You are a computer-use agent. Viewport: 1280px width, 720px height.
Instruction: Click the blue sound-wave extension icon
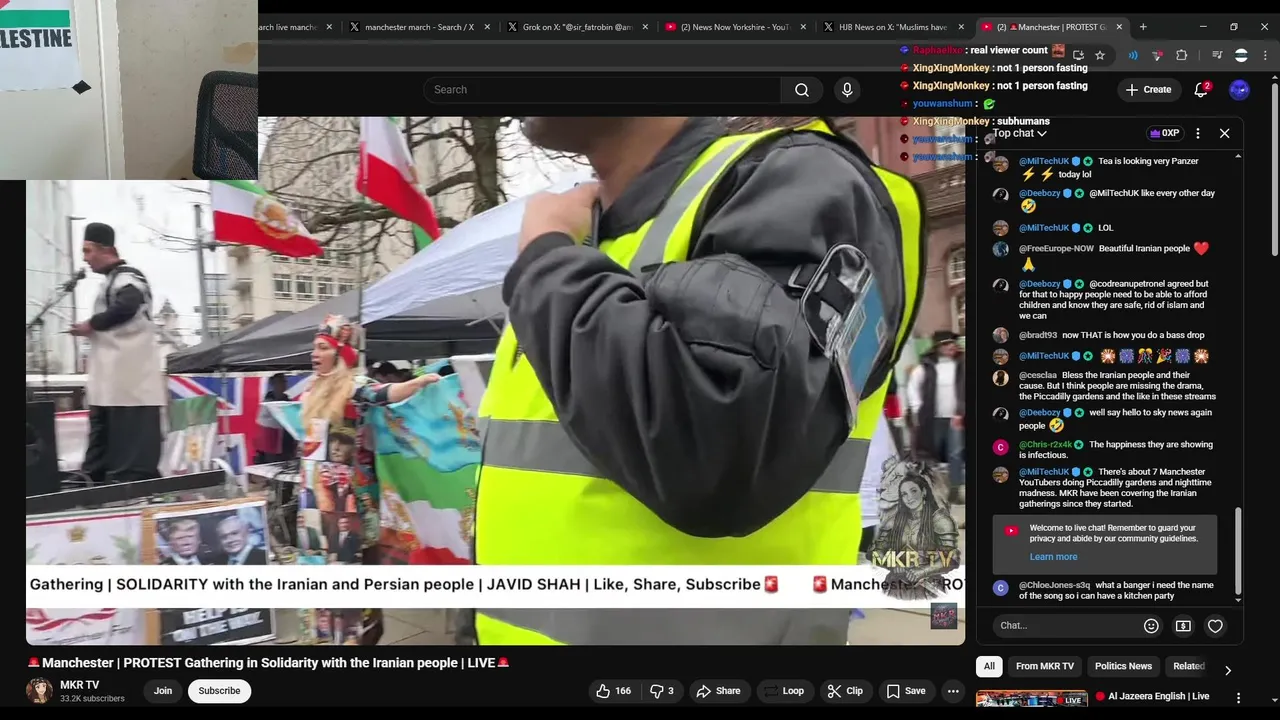coord(1133,55)
